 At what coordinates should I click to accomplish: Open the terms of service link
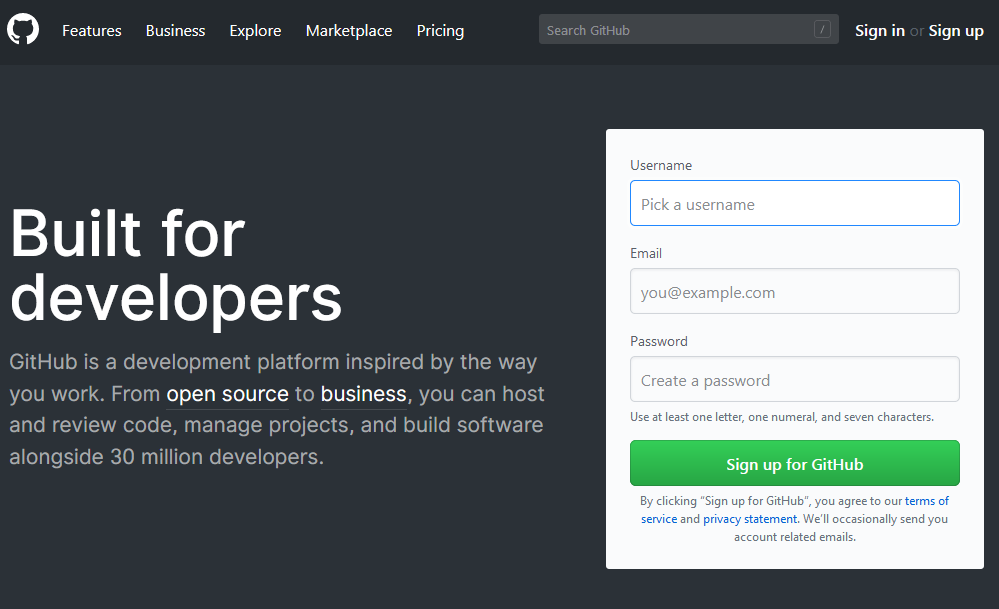tap(926, 501)
